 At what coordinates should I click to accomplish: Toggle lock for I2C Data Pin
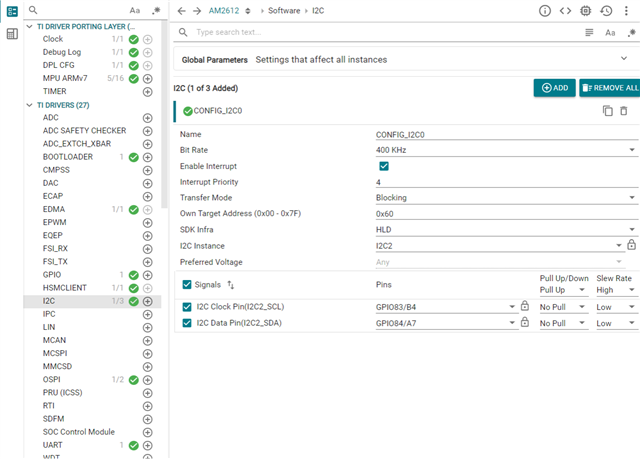525,322
